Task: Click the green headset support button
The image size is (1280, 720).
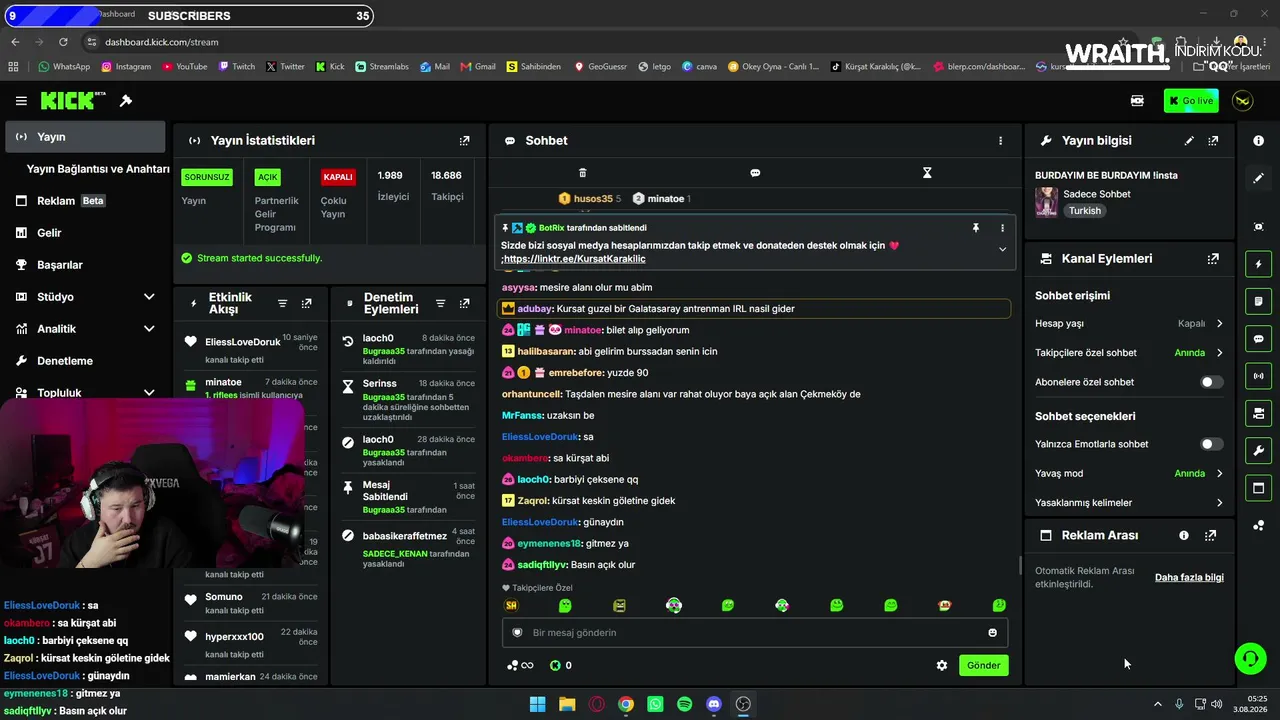Action: tap(1250, 658)
